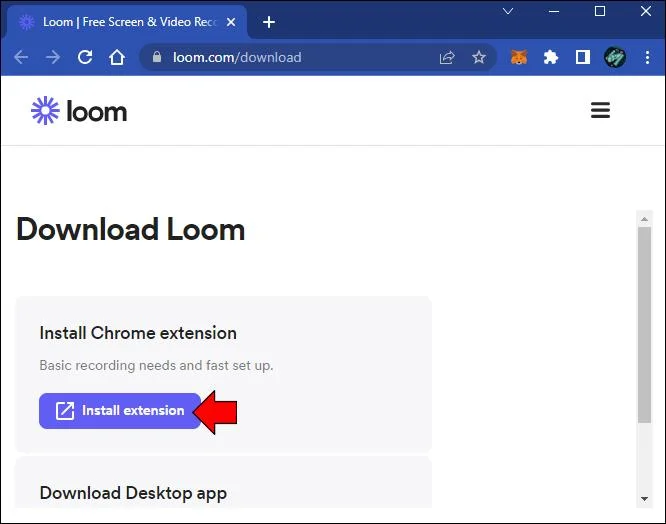This screenshot has height=524, width=666.
Task: Open the Chrome three-dot menu
Action: (647, 57)
